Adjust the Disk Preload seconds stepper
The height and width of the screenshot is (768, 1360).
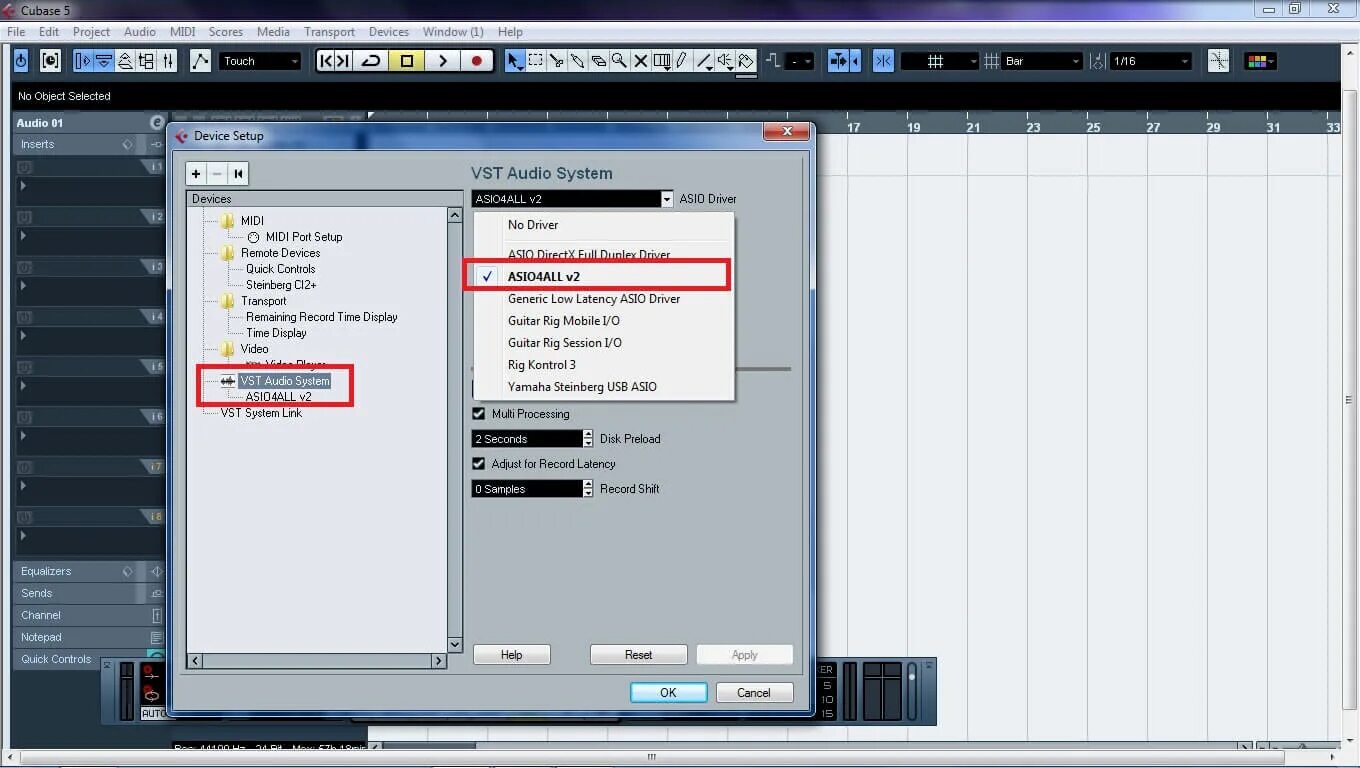pos(588,439)
